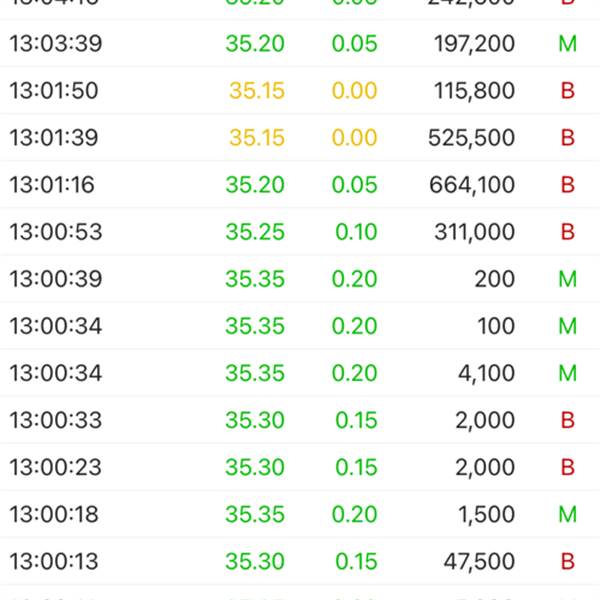Open the 13:00:53 trade entry

[300, 232]
